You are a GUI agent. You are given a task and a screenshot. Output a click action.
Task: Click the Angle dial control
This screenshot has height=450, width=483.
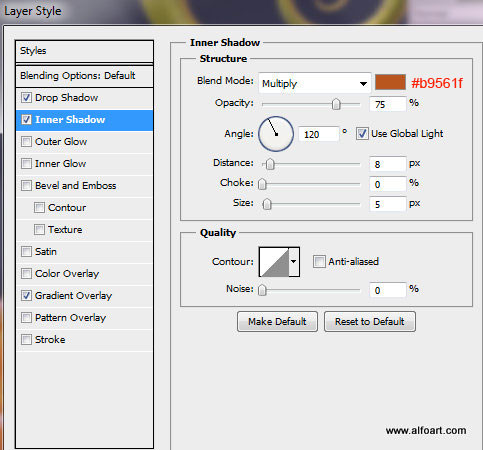click(276, 134)
